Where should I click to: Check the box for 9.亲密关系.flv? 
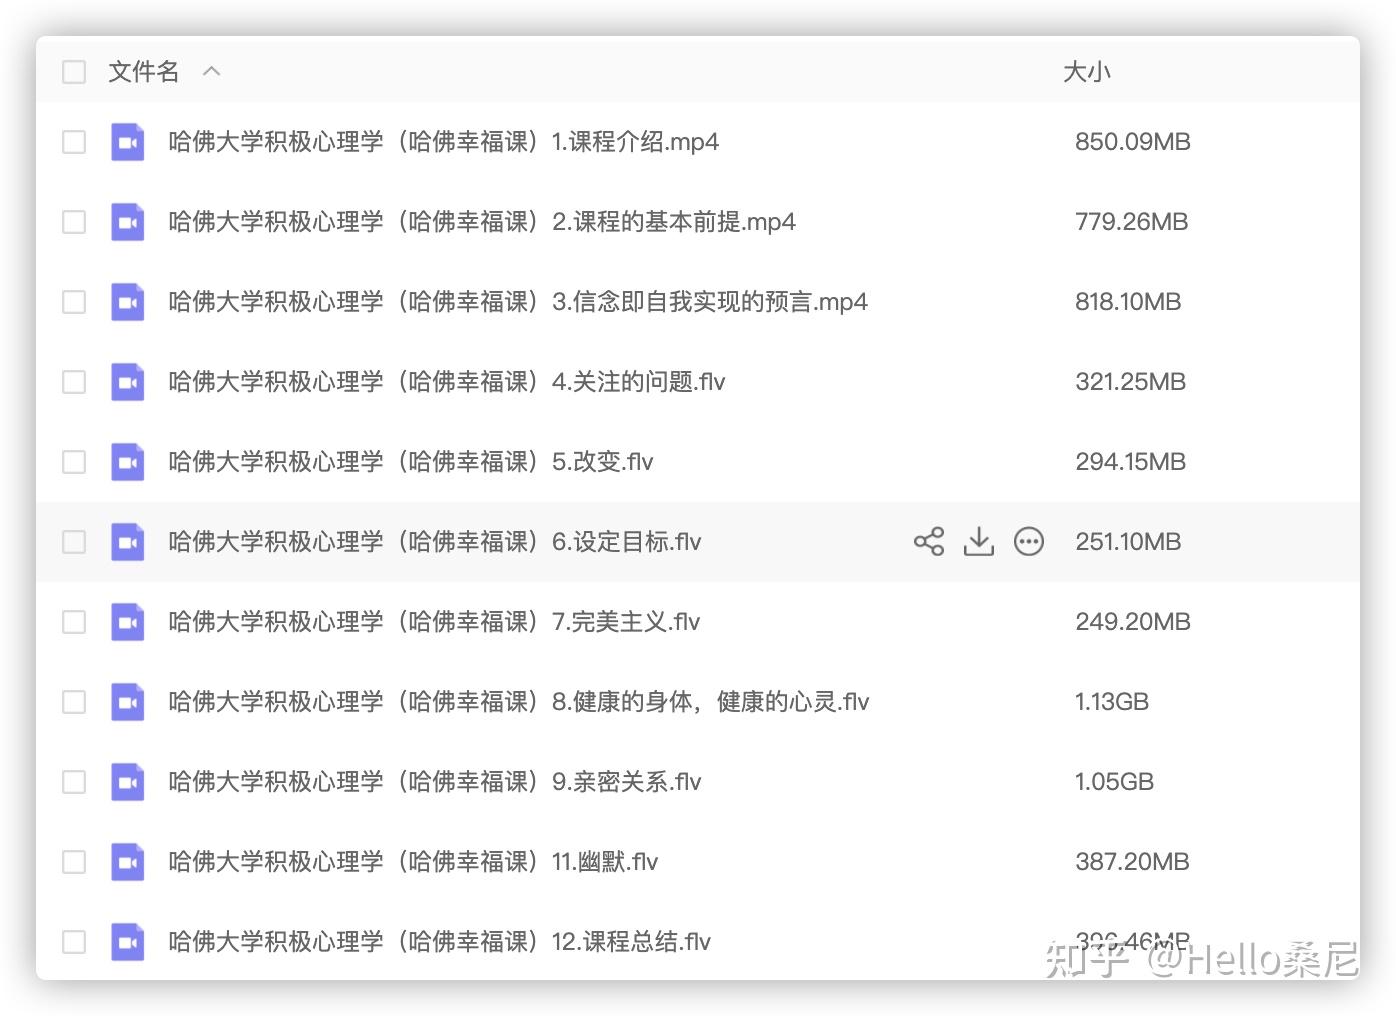point(74,782)
